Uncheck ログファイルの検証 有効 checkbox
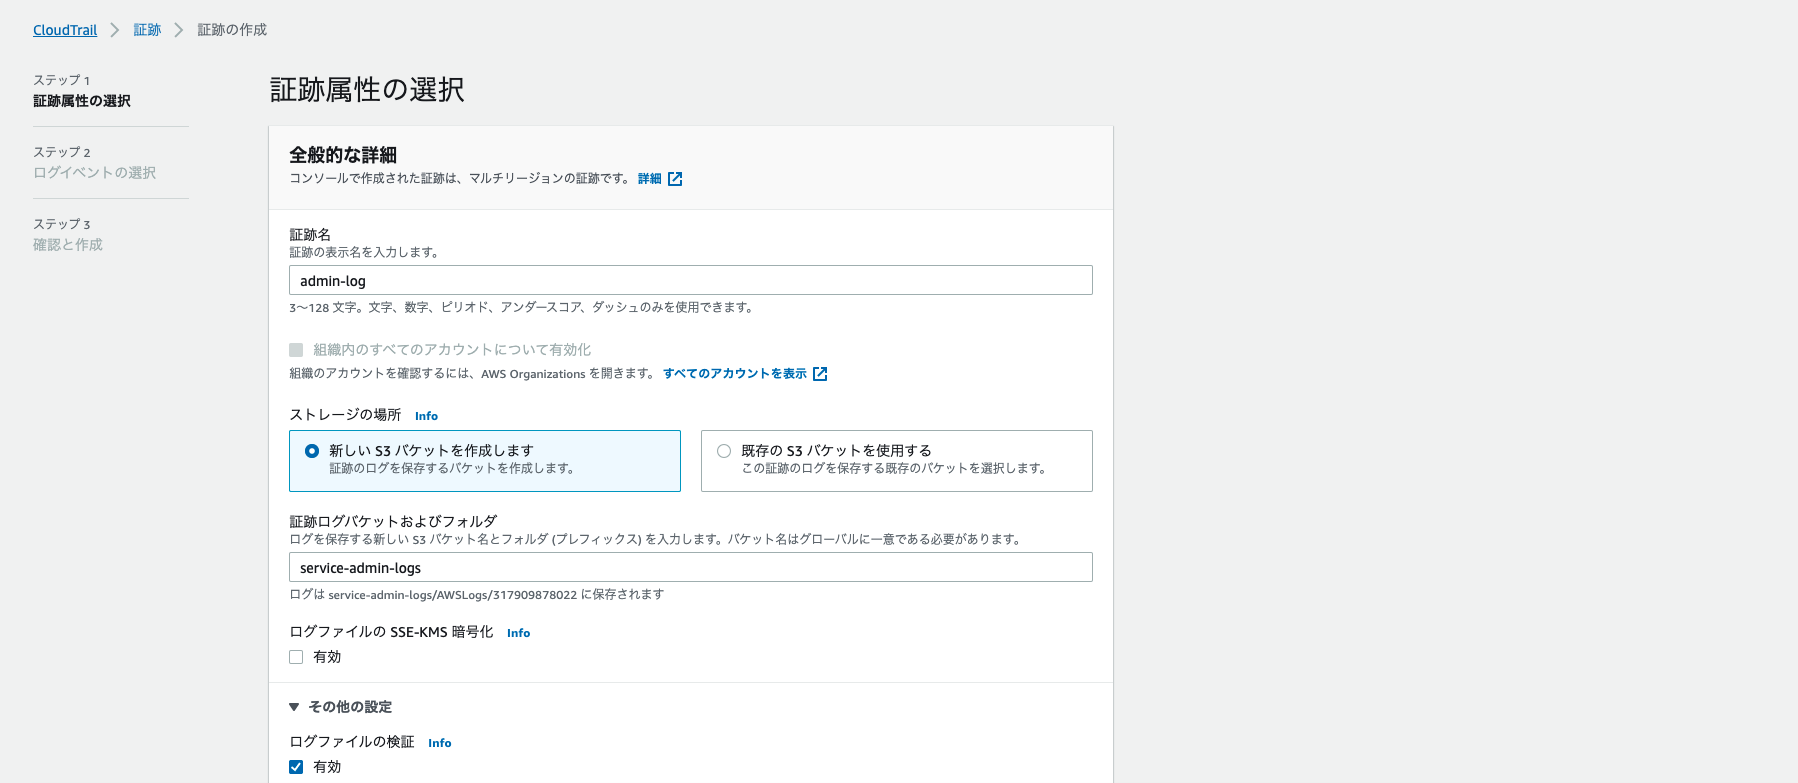The image size is (1798, 783). tap(296, 767)
